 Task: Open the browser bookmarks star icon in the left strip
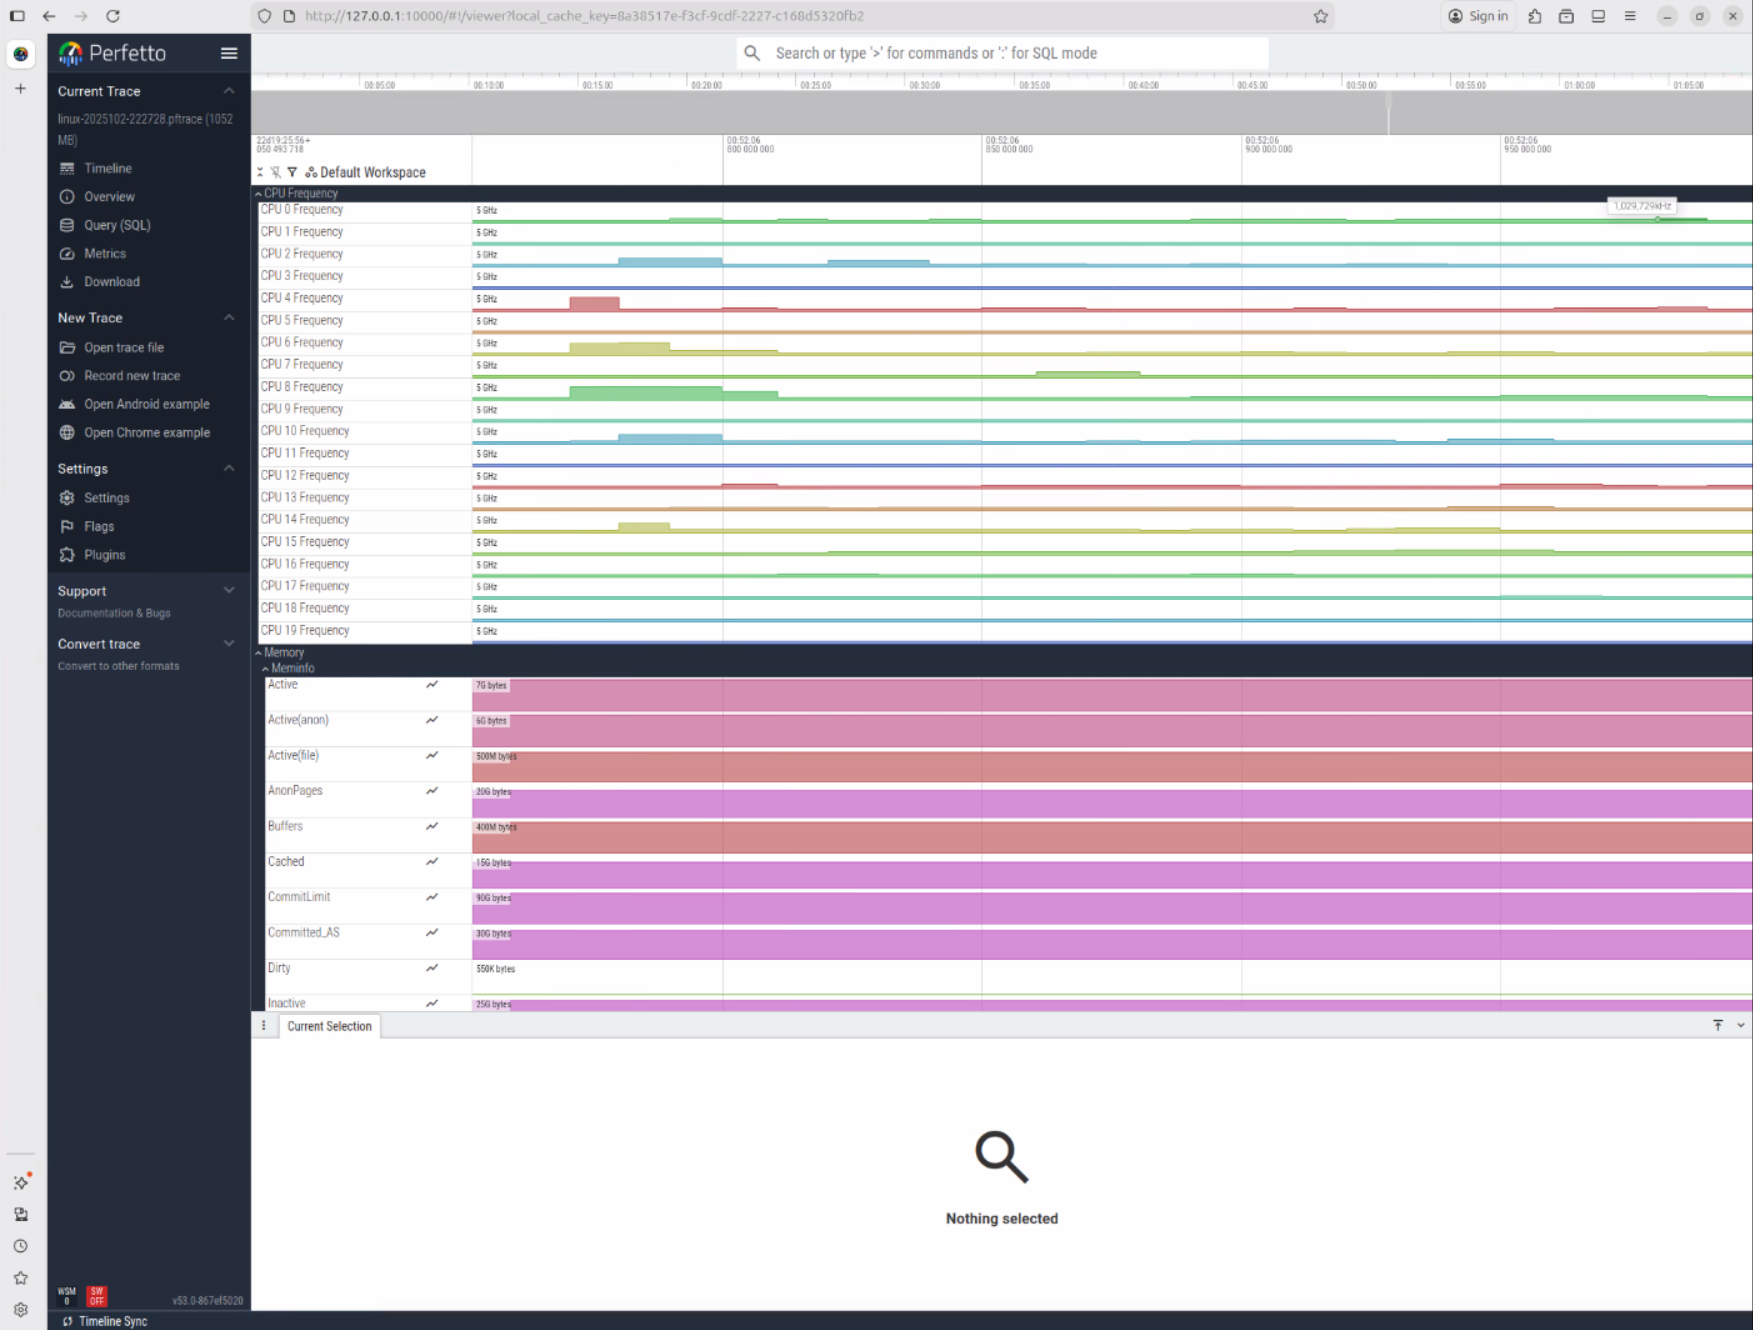tap(21, 1278)
